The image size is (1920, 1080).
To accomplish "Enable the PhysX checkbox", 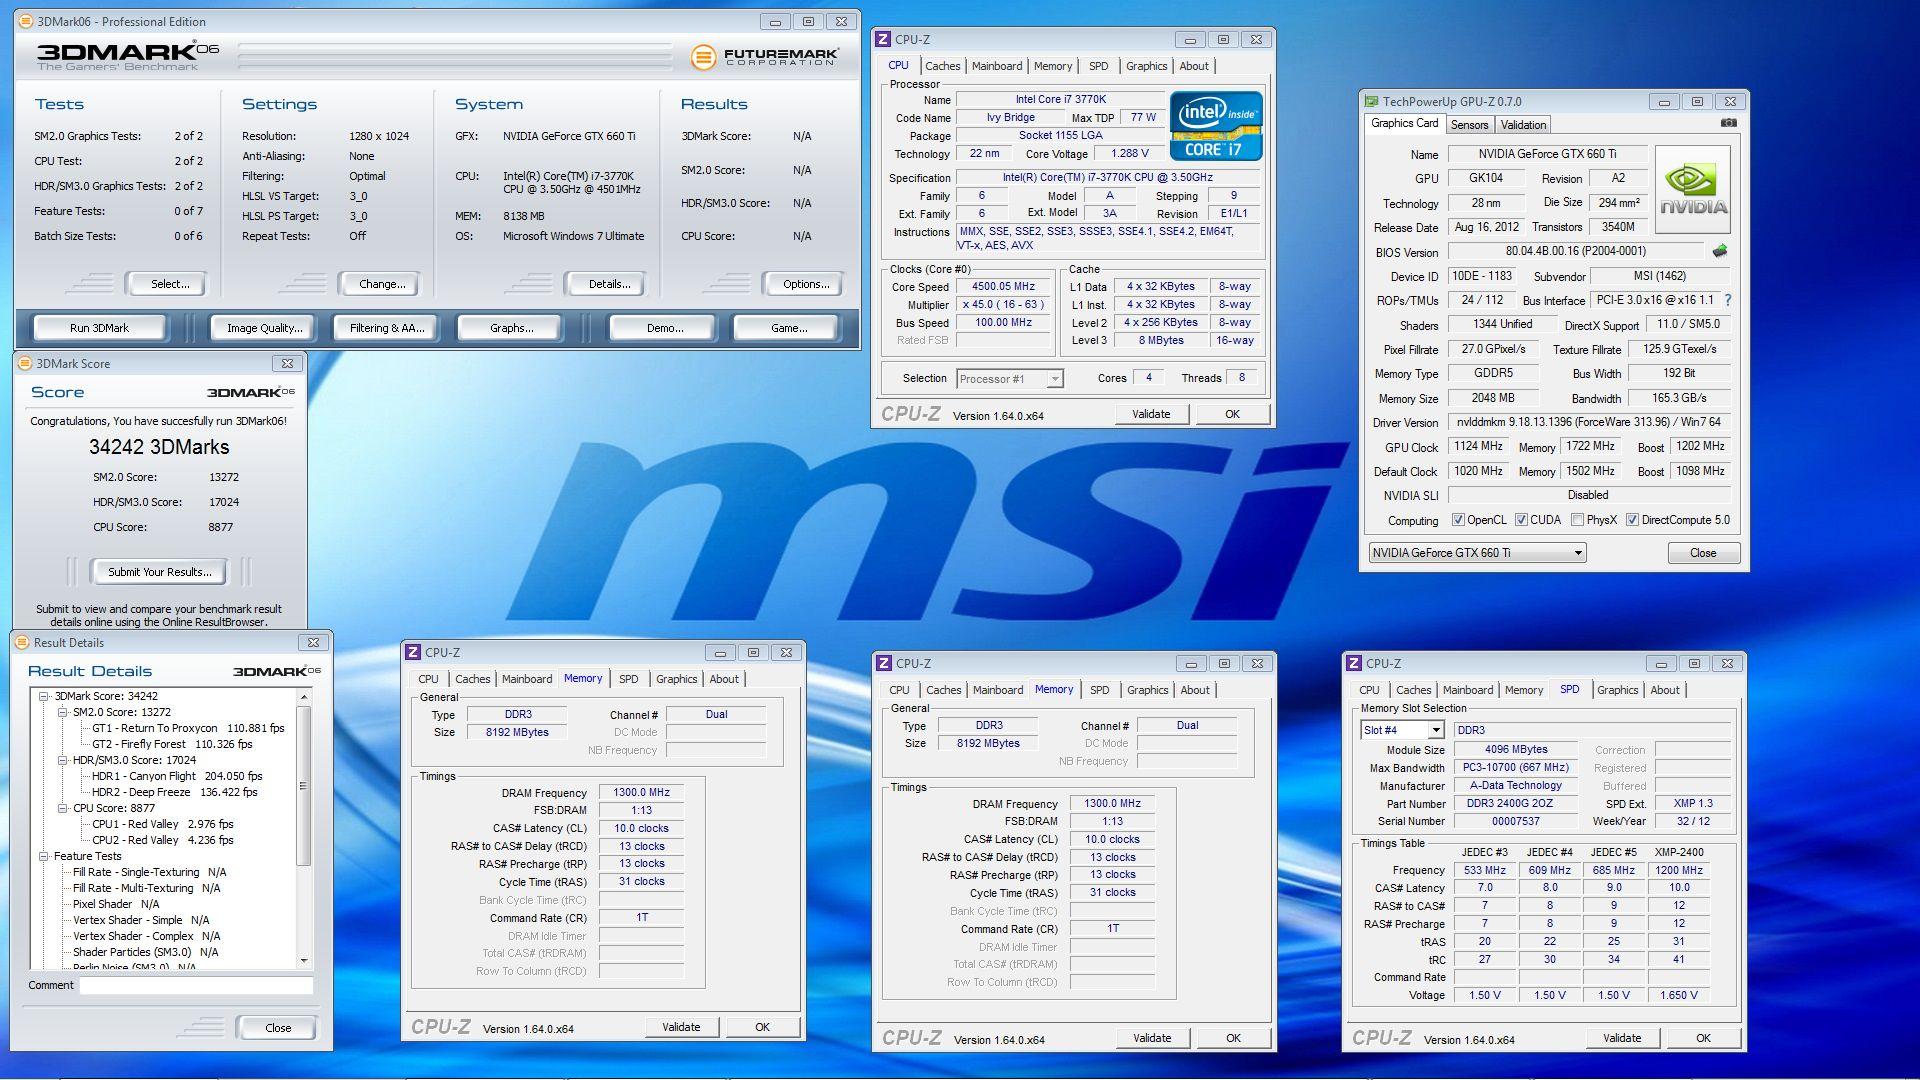I will (1577, 520).
